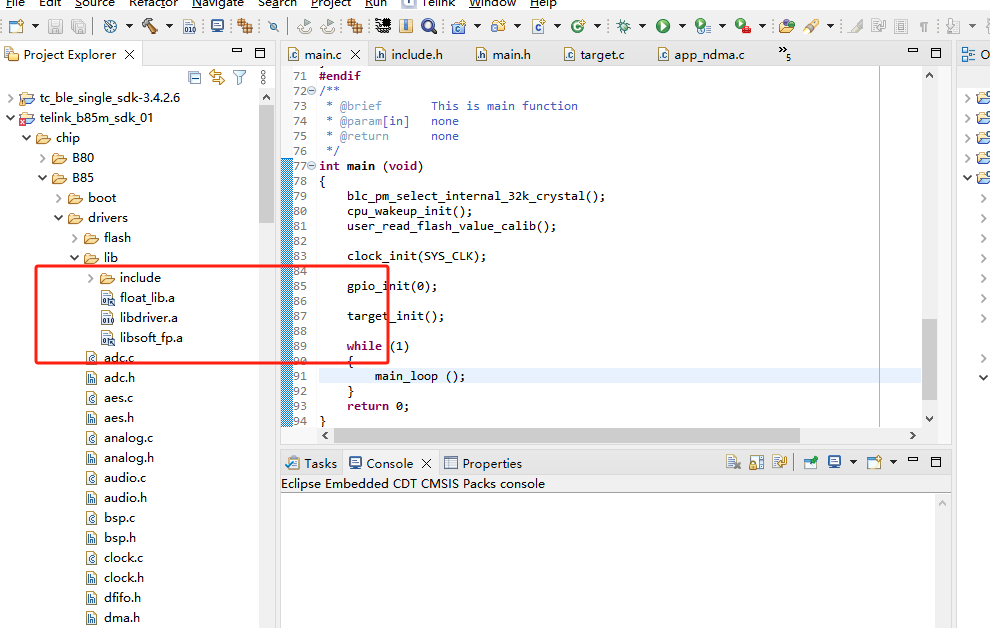
Task: Start debugging with the bug icon
Action: [623, 26]
